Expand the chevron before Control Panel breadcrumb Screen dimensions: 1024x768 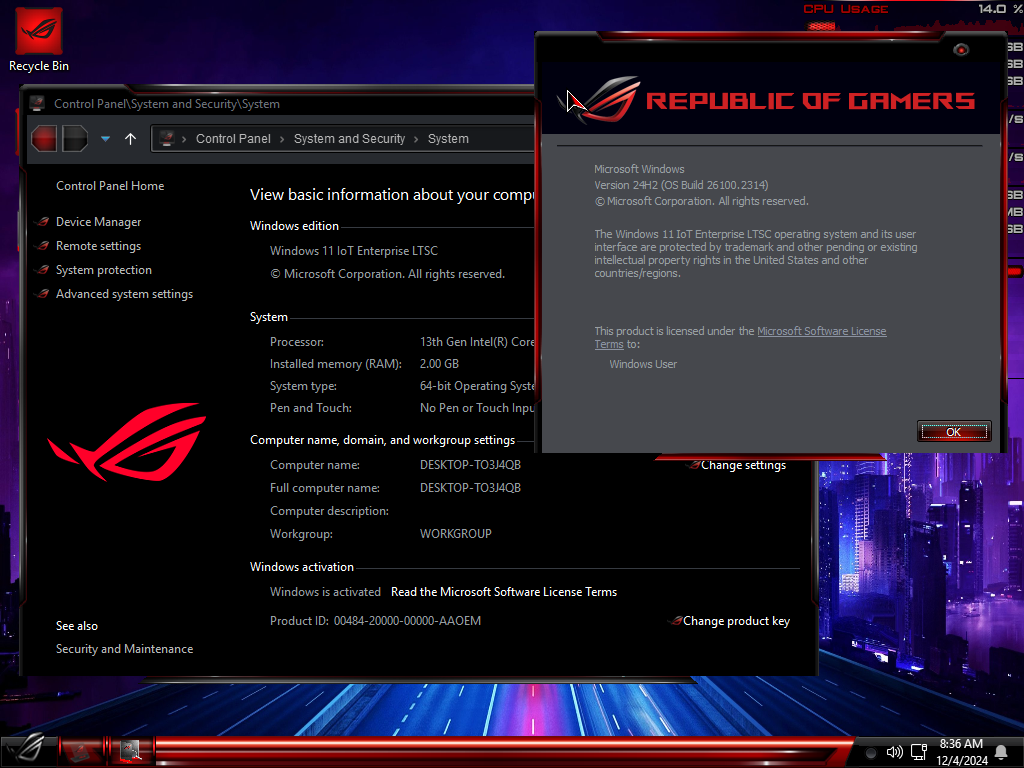184,139
